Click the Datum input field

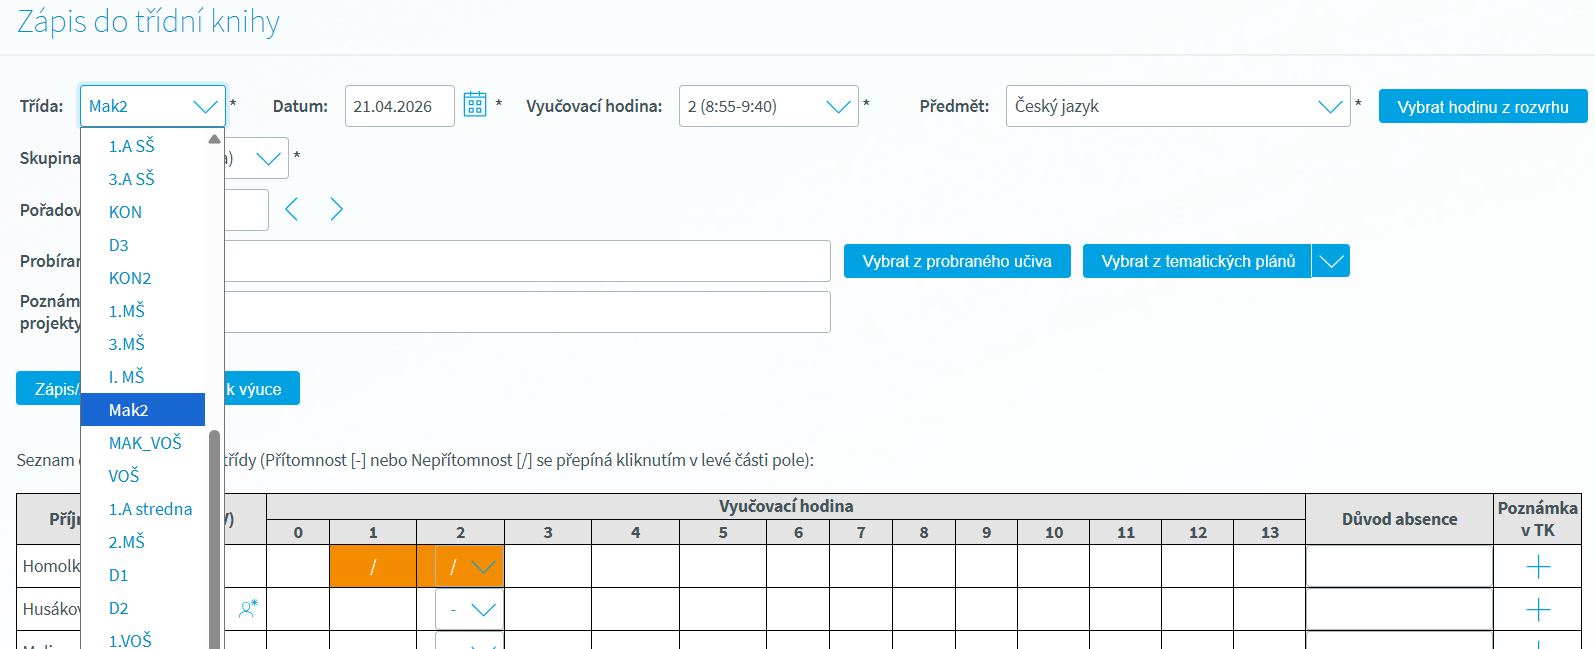pyautogui.click(x=399, y=106)
